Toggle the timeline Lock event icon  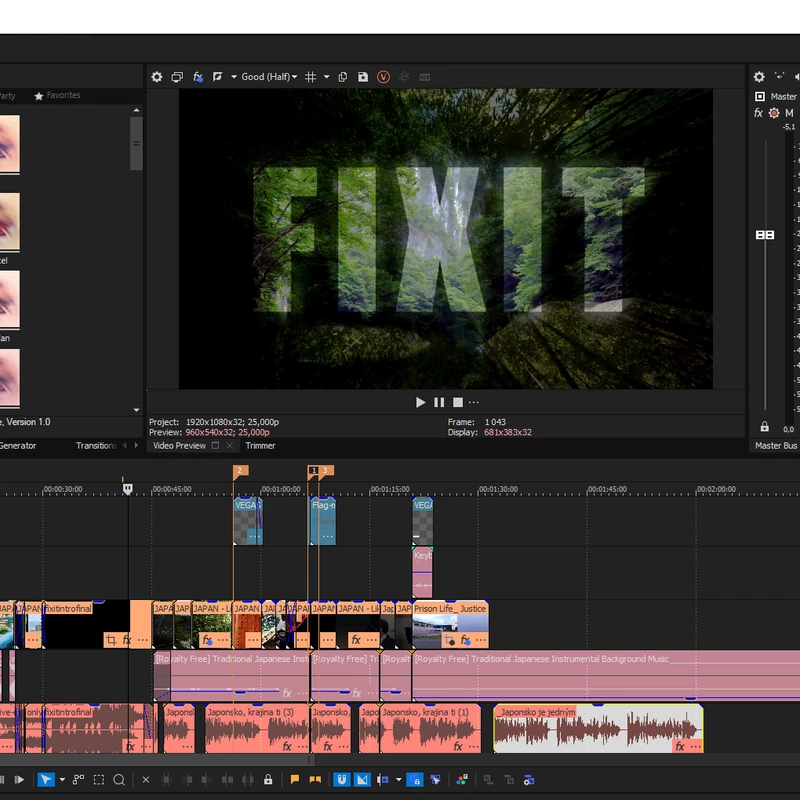(x=268, y=780)
